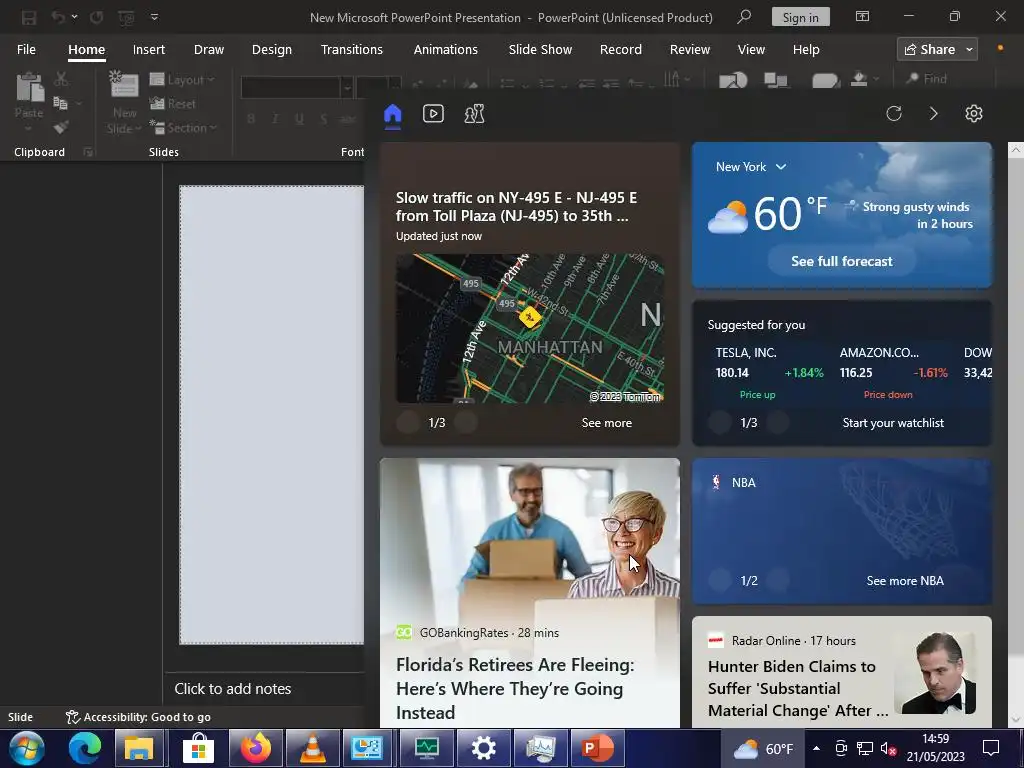Screen dimensions: 1024x768
Task: Click the Find button in ribbon
Action: coord(927,79)
